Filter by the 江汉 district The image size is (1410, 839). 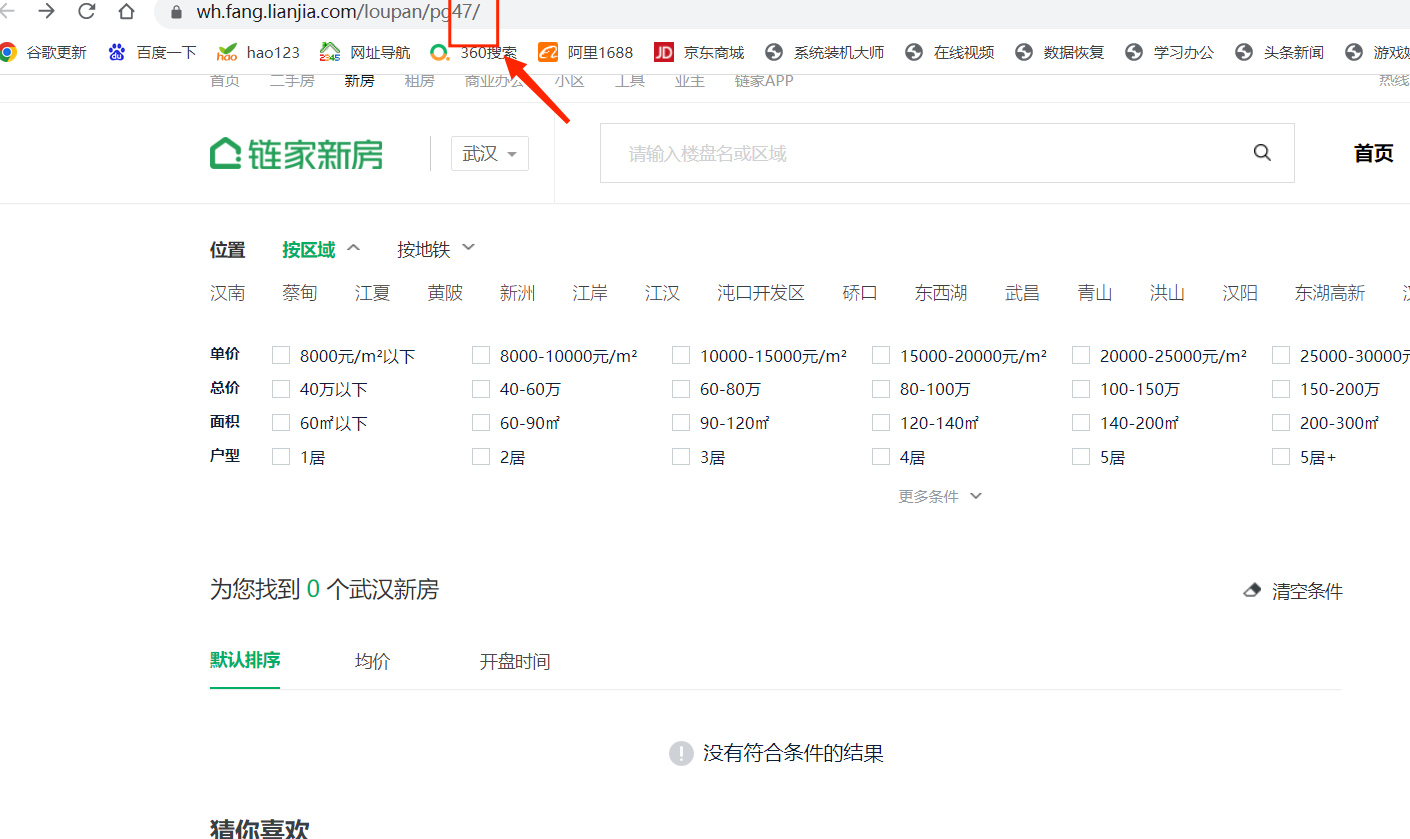click(x=663, y=293)
